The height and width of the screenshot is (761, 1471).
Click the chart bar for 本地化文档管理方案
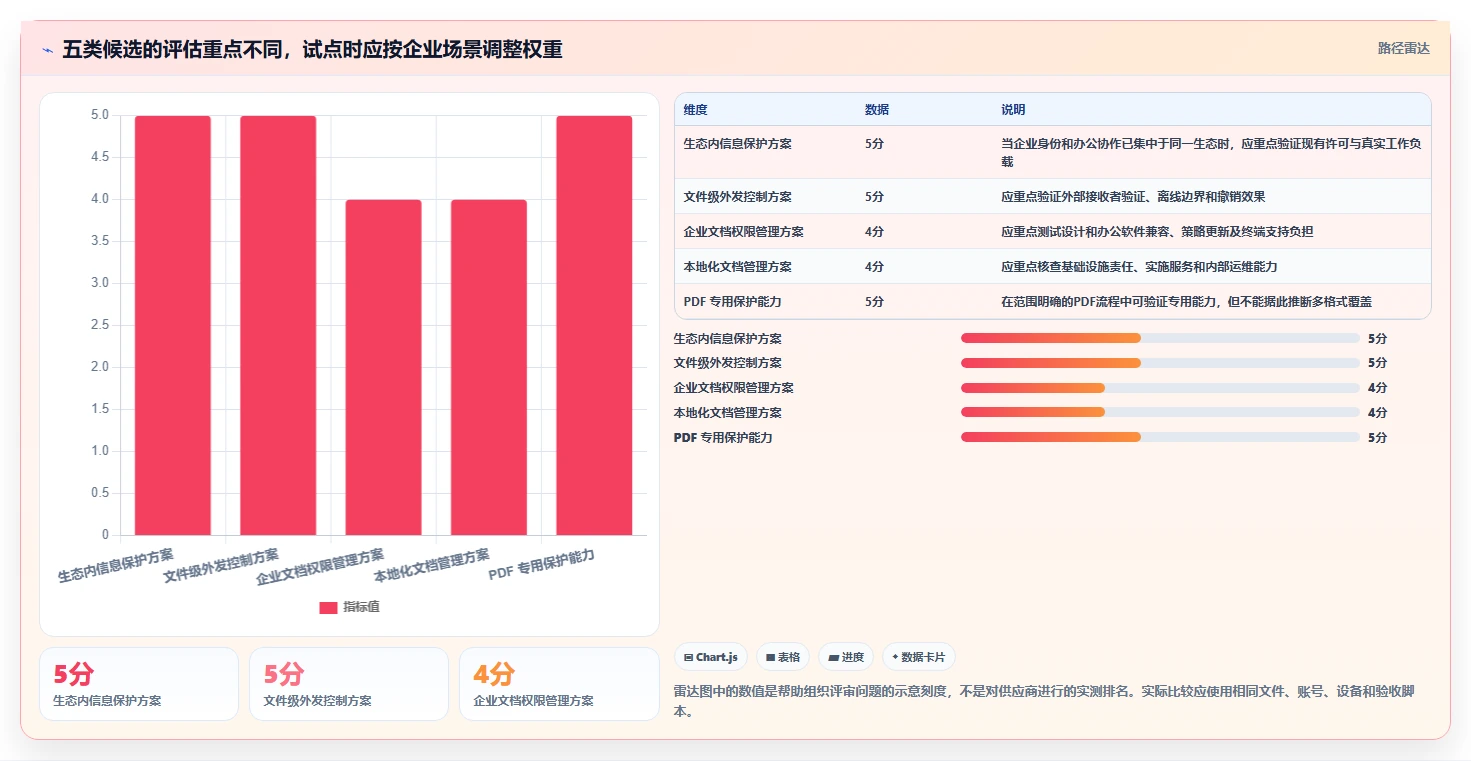point(489,367)
